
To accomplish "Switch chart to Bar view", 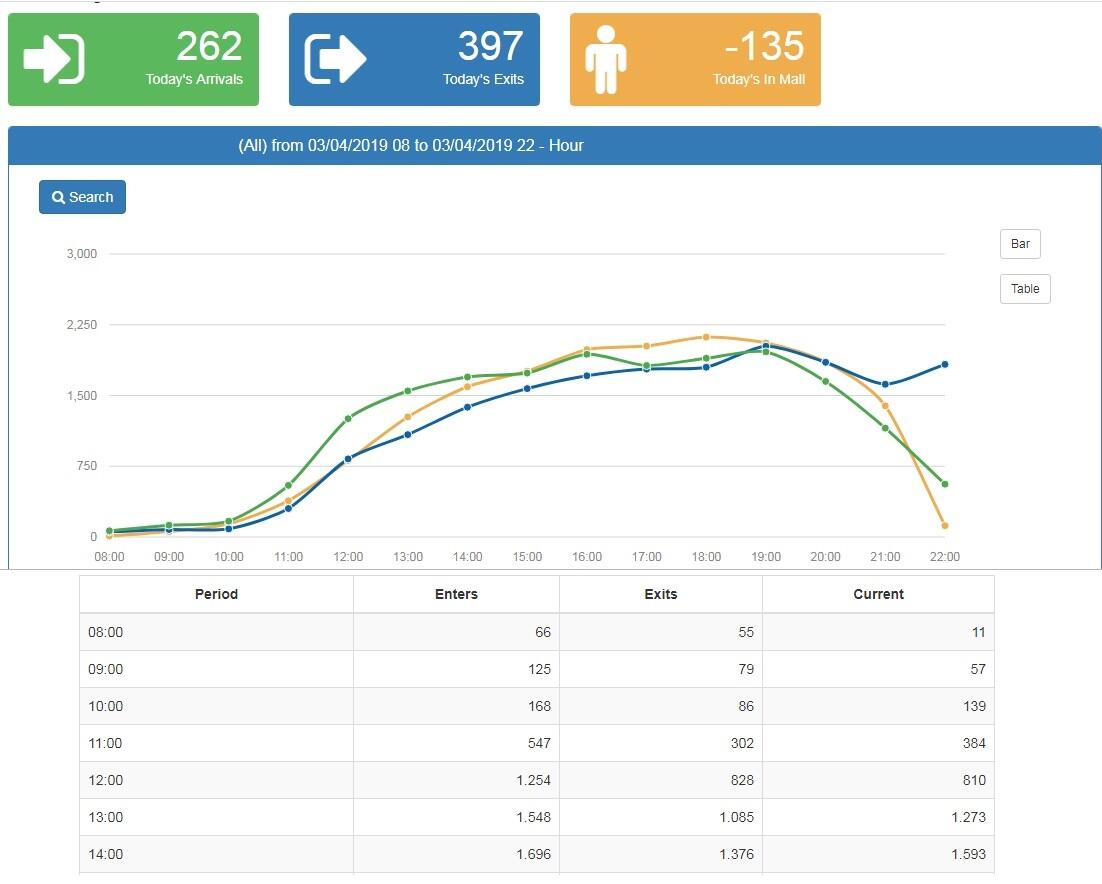I will pos(1020,244).
